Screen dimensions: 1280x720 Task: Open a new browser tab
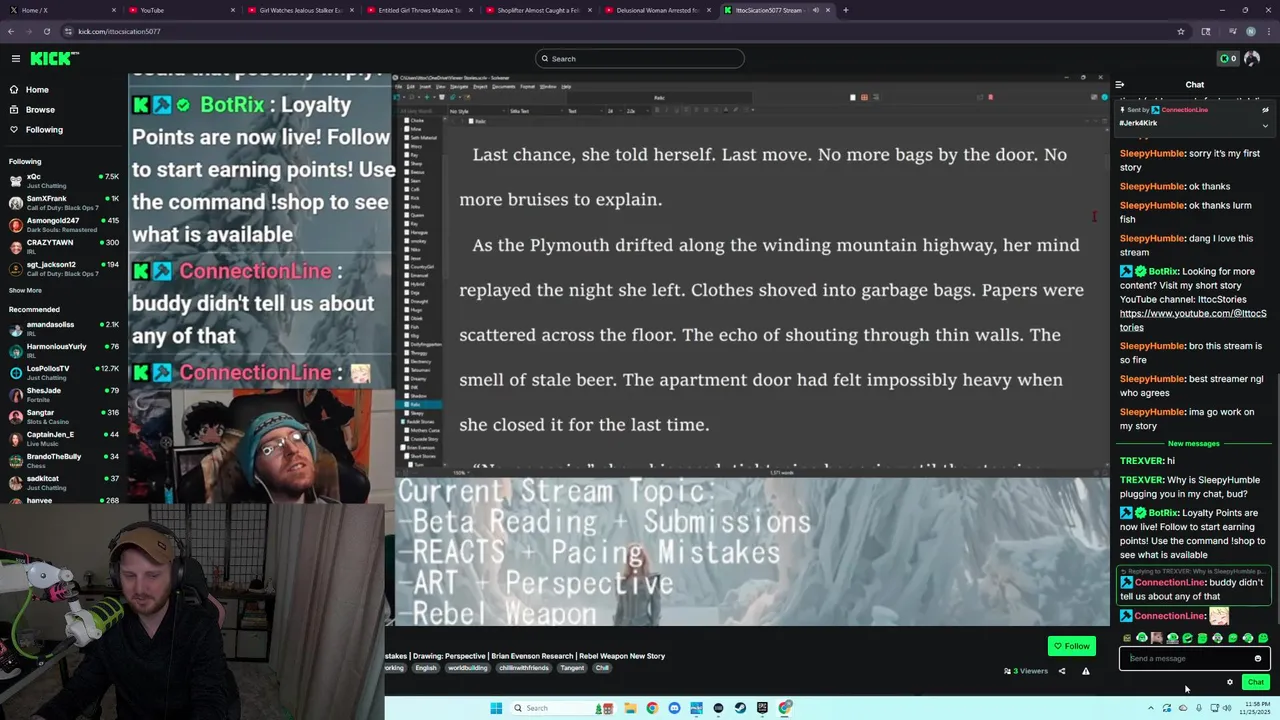(x=845, y=10)
